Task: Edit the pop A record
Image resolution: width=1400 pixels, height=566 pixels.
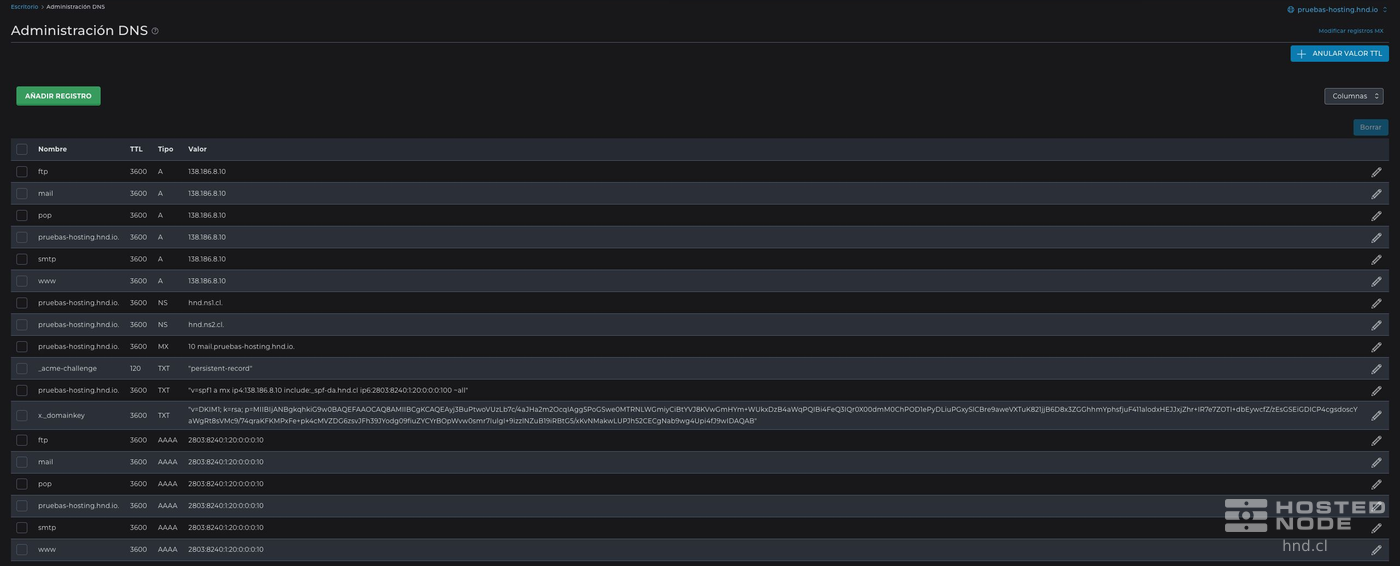Action: click(1376, 216)
